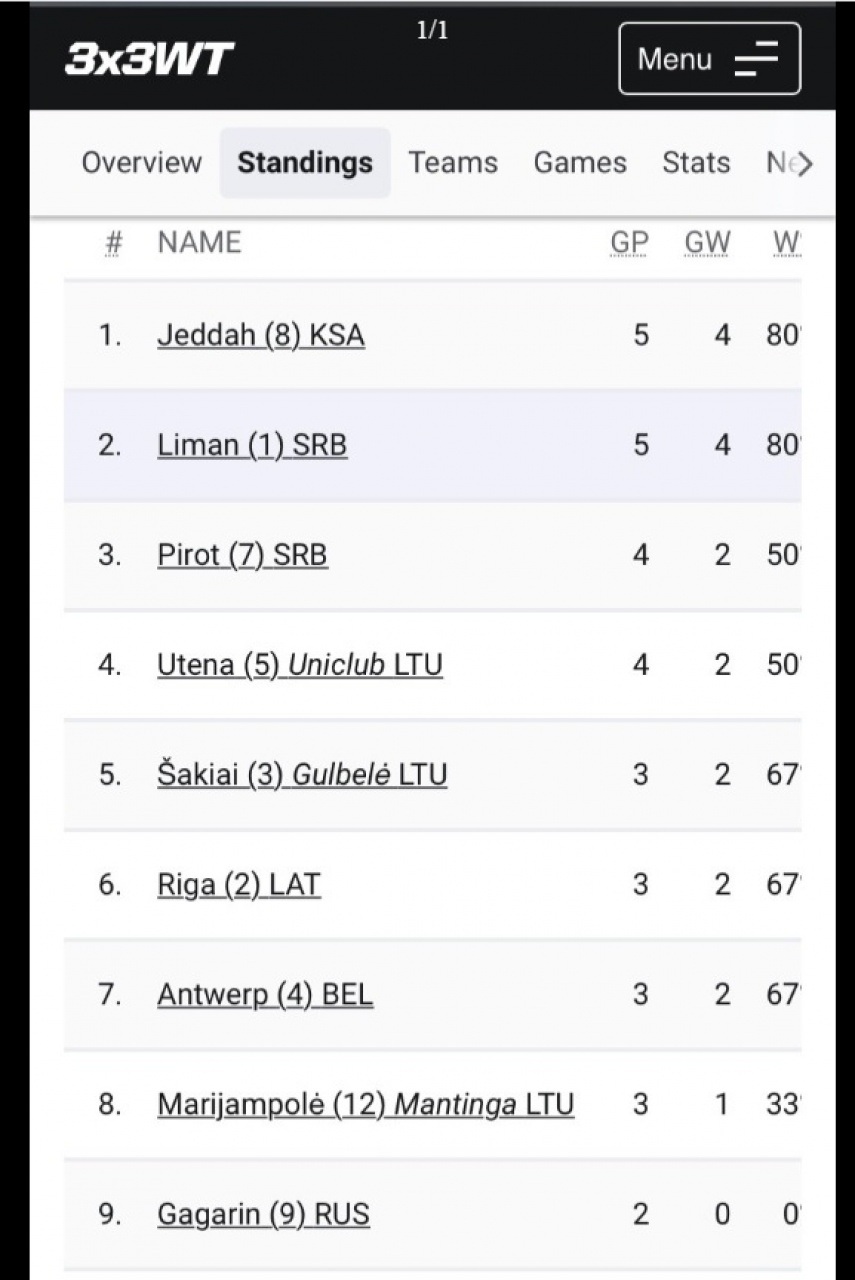Open the Marijampolė (12) Mantinga LTU link
855x1280 pixels.
coord(366,1105)
